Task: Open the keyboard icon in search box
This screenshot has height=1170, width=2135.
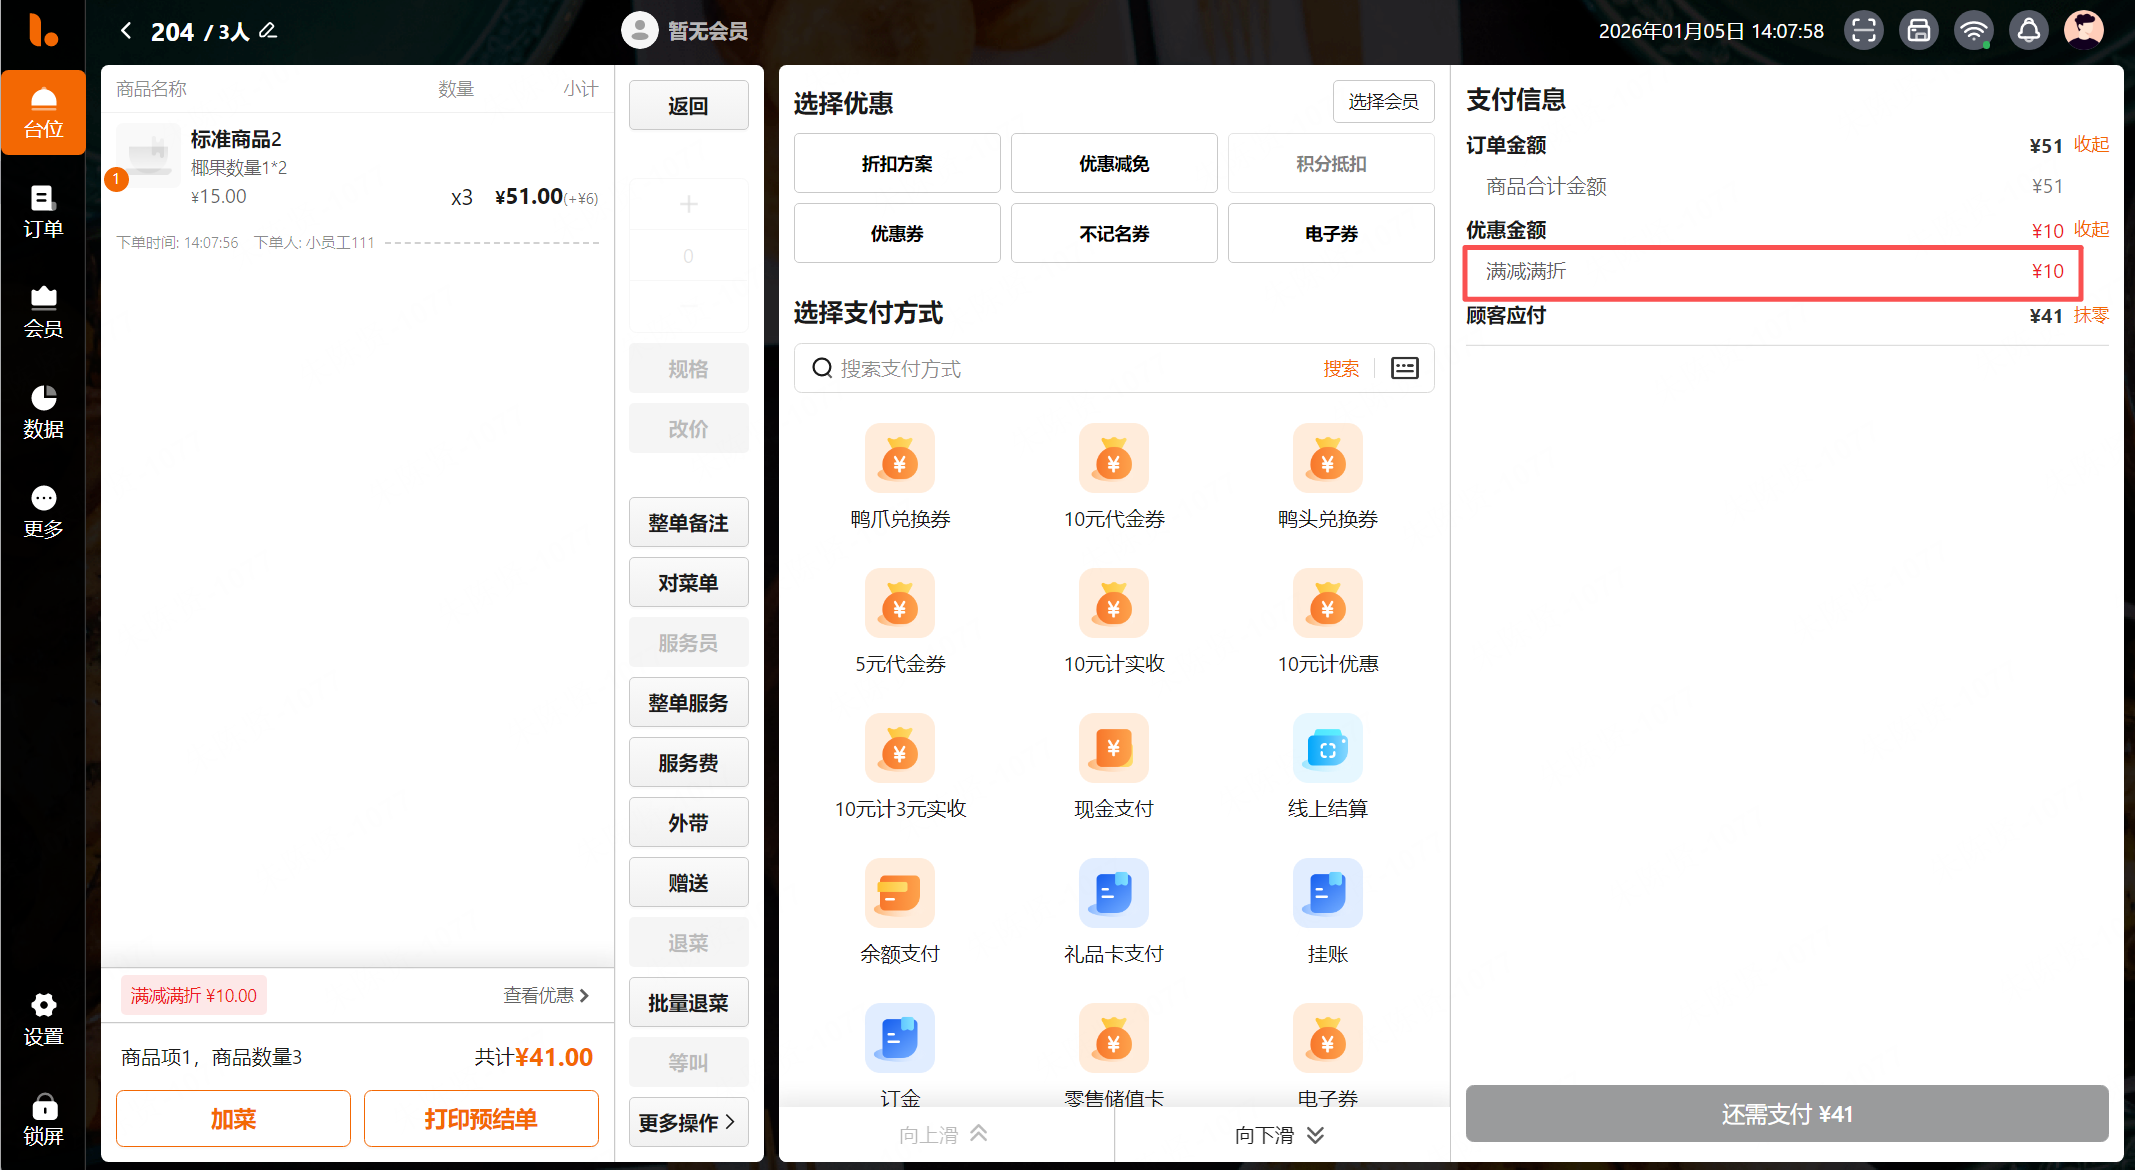Action: 1404,368
